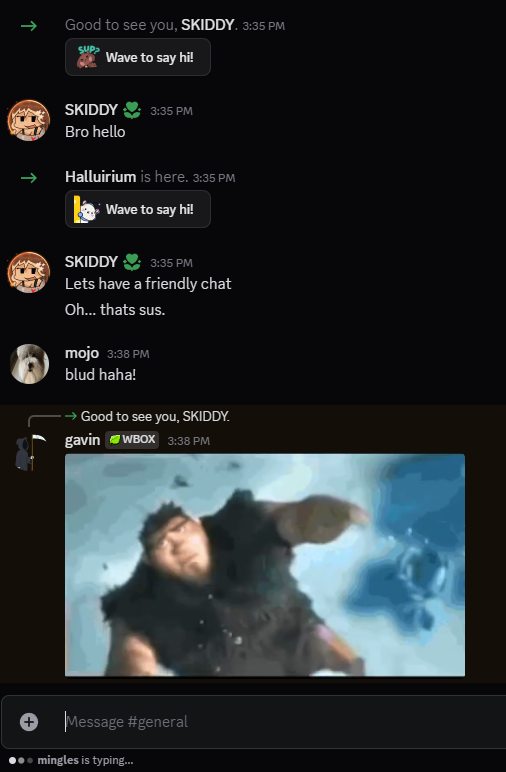Image resolution: width=506 pixels, height=772 pixels.
Task: Open mojo's username above 'blud haha!'
Action: point(82,353)
